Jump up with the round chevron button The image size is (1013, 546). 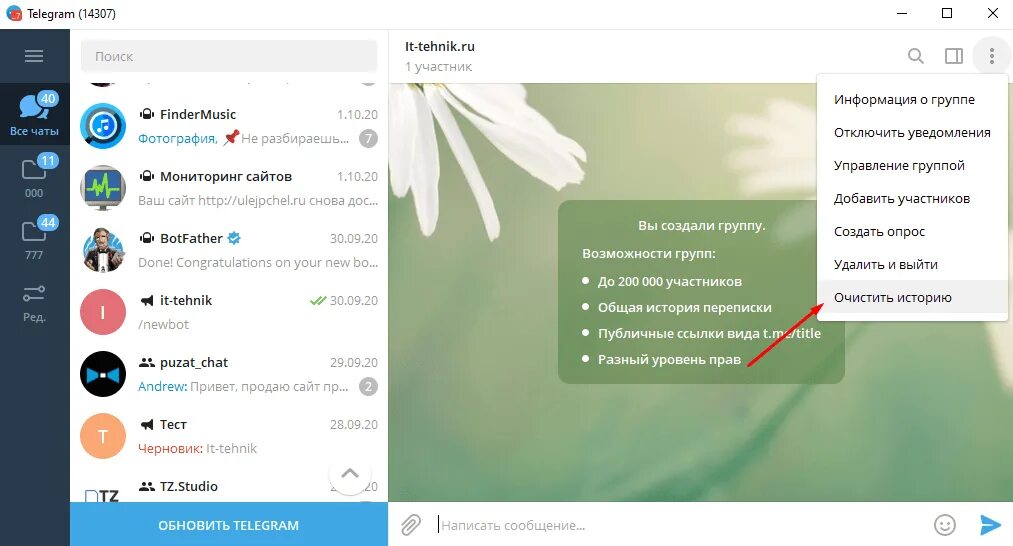click(x=350, y=474)
